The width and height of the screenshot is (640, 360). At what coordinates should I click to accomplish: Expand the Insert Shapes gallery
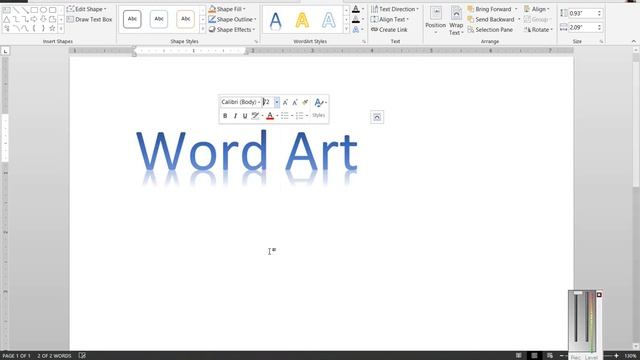click(x=61, y=29)
